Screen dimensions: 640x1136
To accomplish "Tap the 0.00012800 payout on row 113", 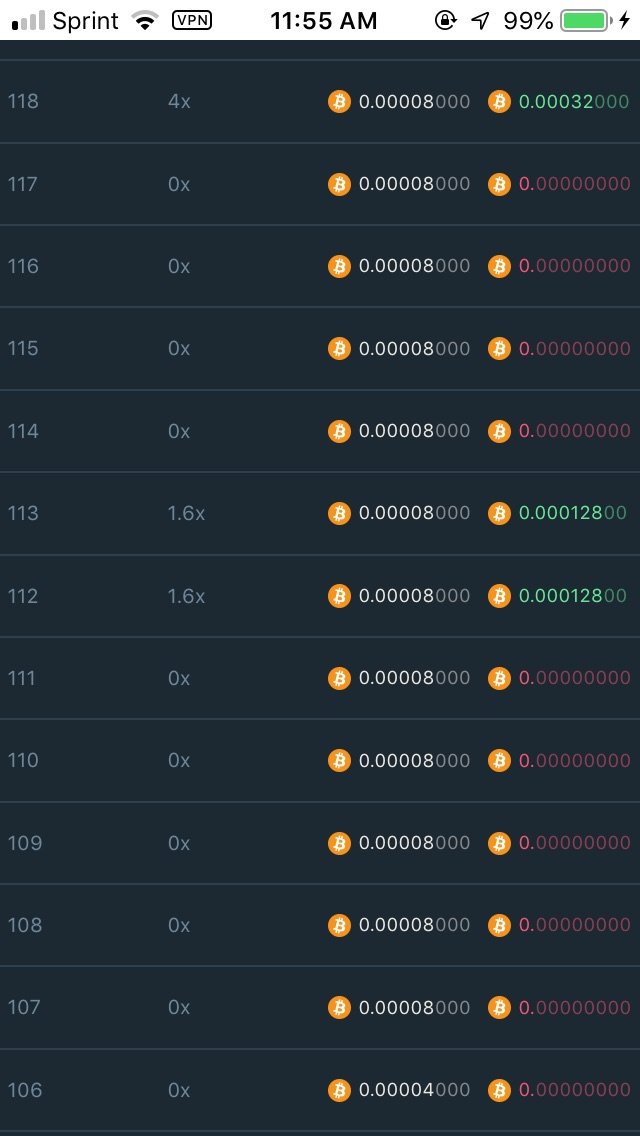I will coord(572,513).
